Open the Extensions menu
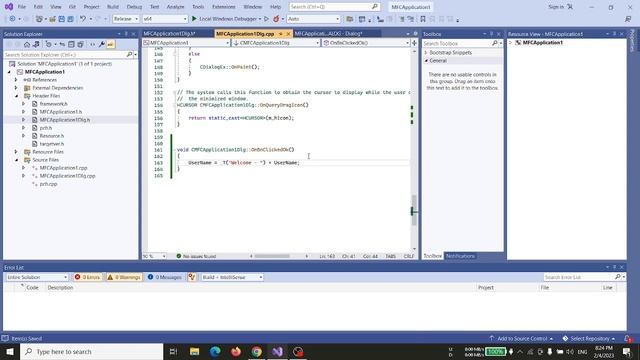Screen dimensions: 640x360 pos(224,7)
